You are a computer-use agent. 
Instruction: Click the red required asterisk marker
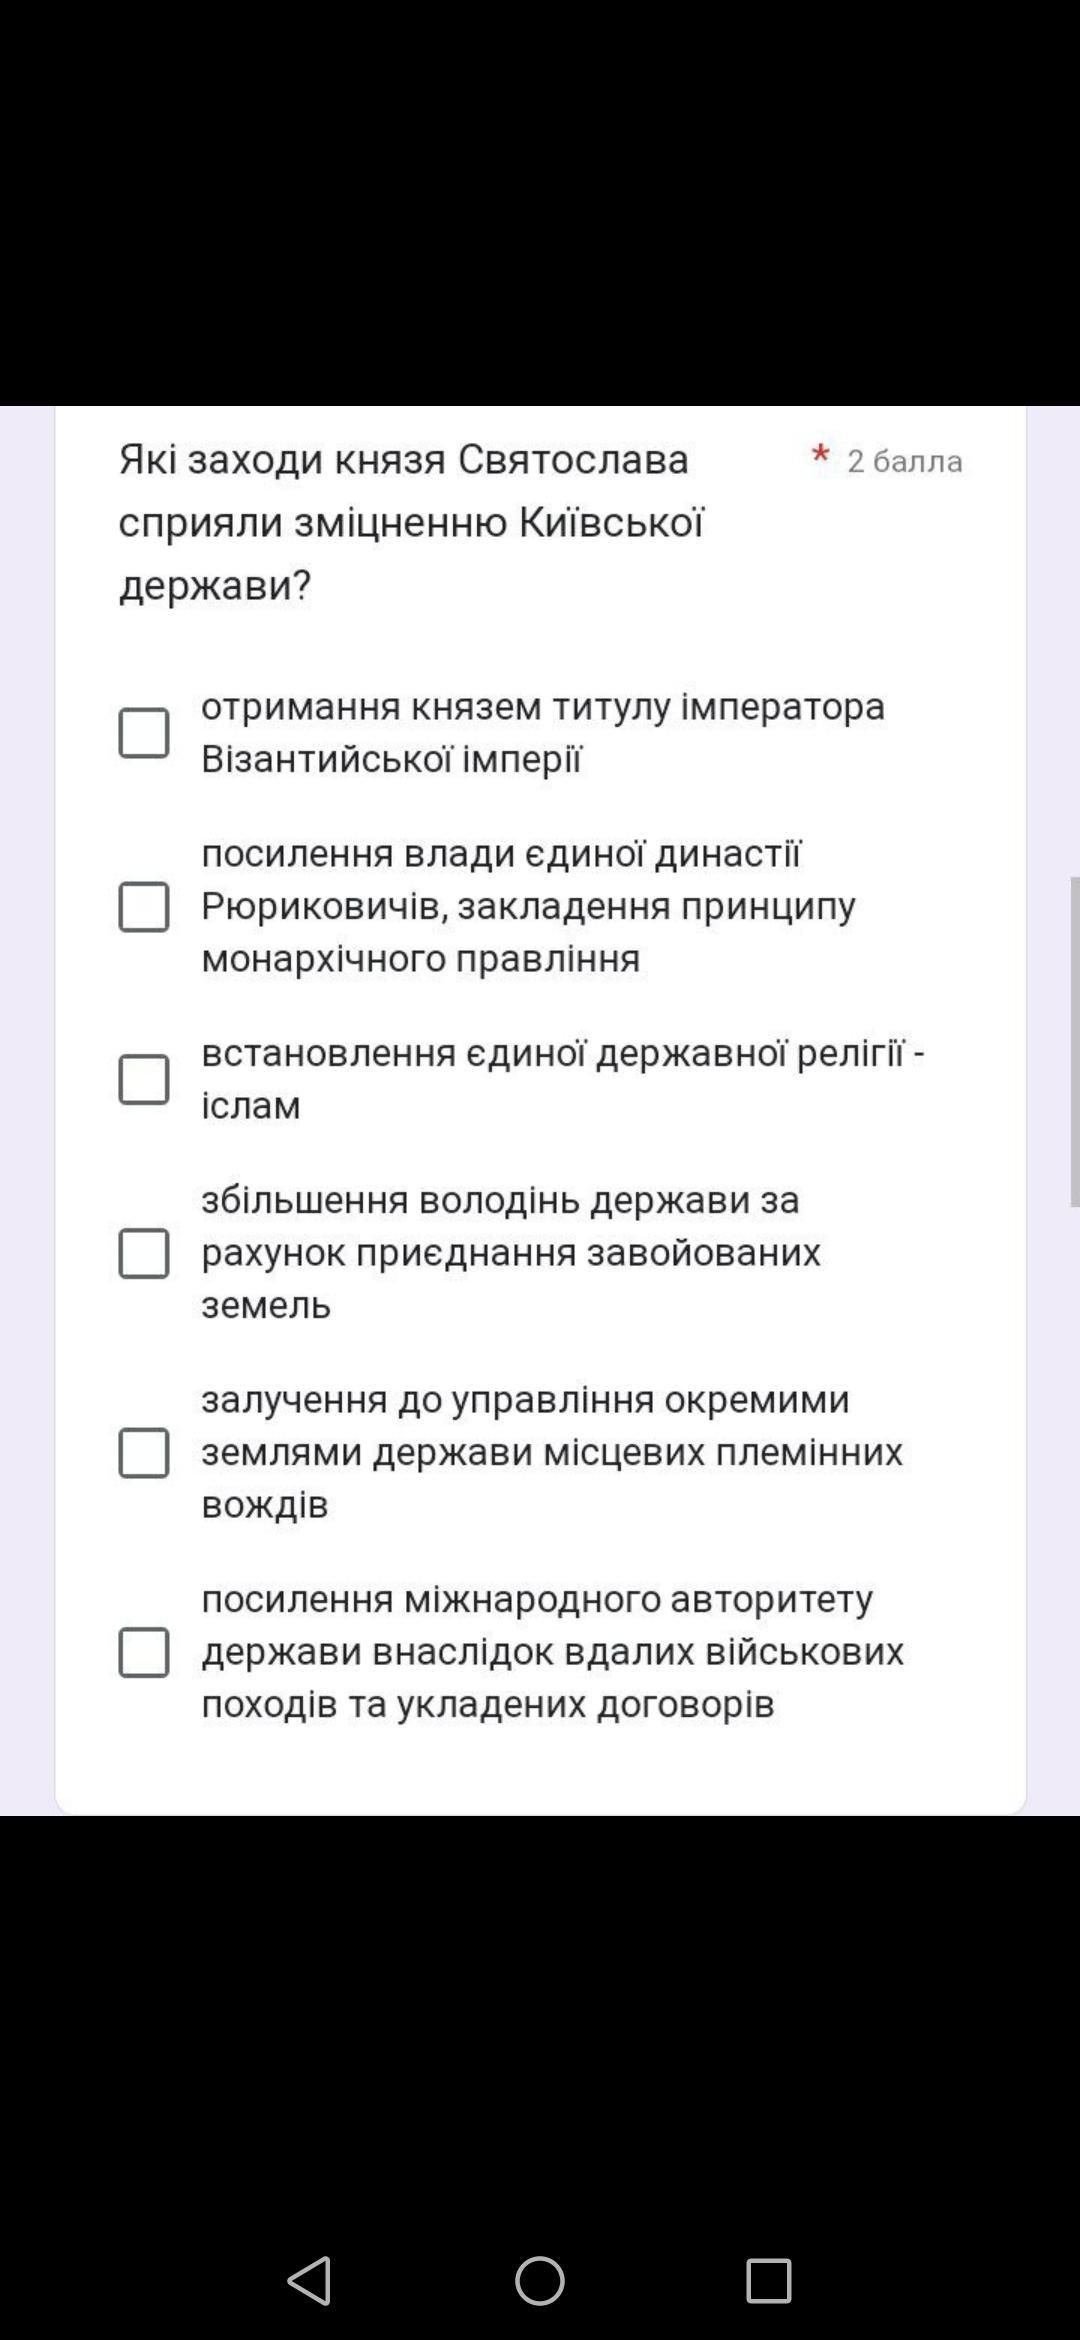pos(821,455)
